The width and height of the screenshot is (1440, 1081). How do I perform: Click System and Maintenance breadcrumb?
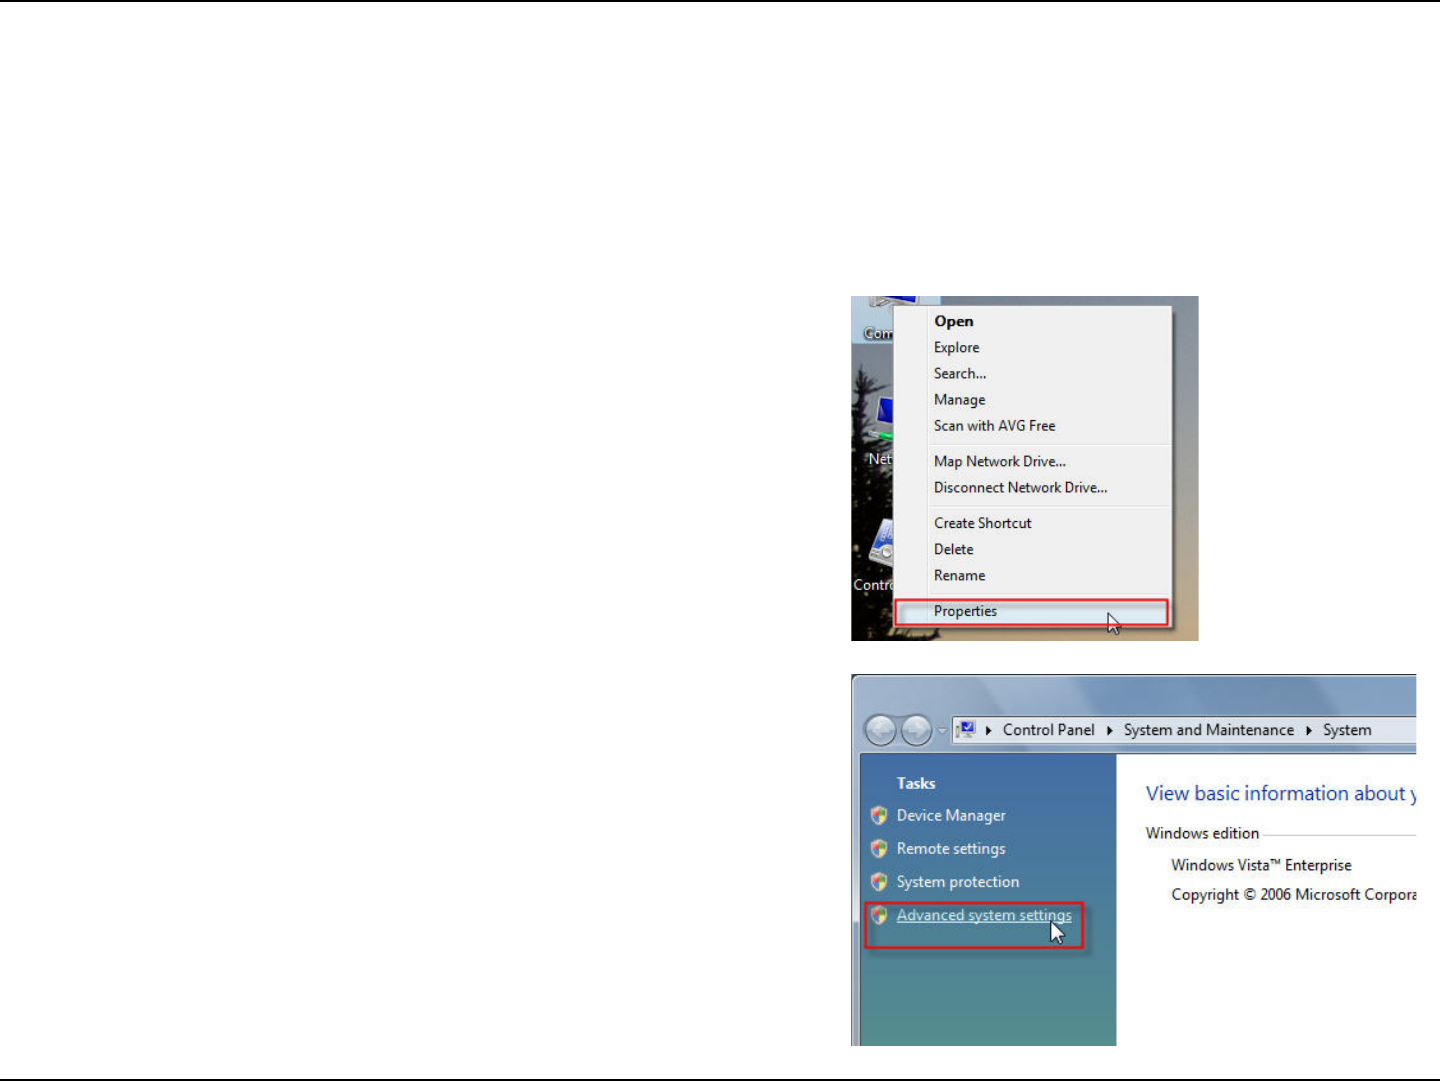(1208, 730)
